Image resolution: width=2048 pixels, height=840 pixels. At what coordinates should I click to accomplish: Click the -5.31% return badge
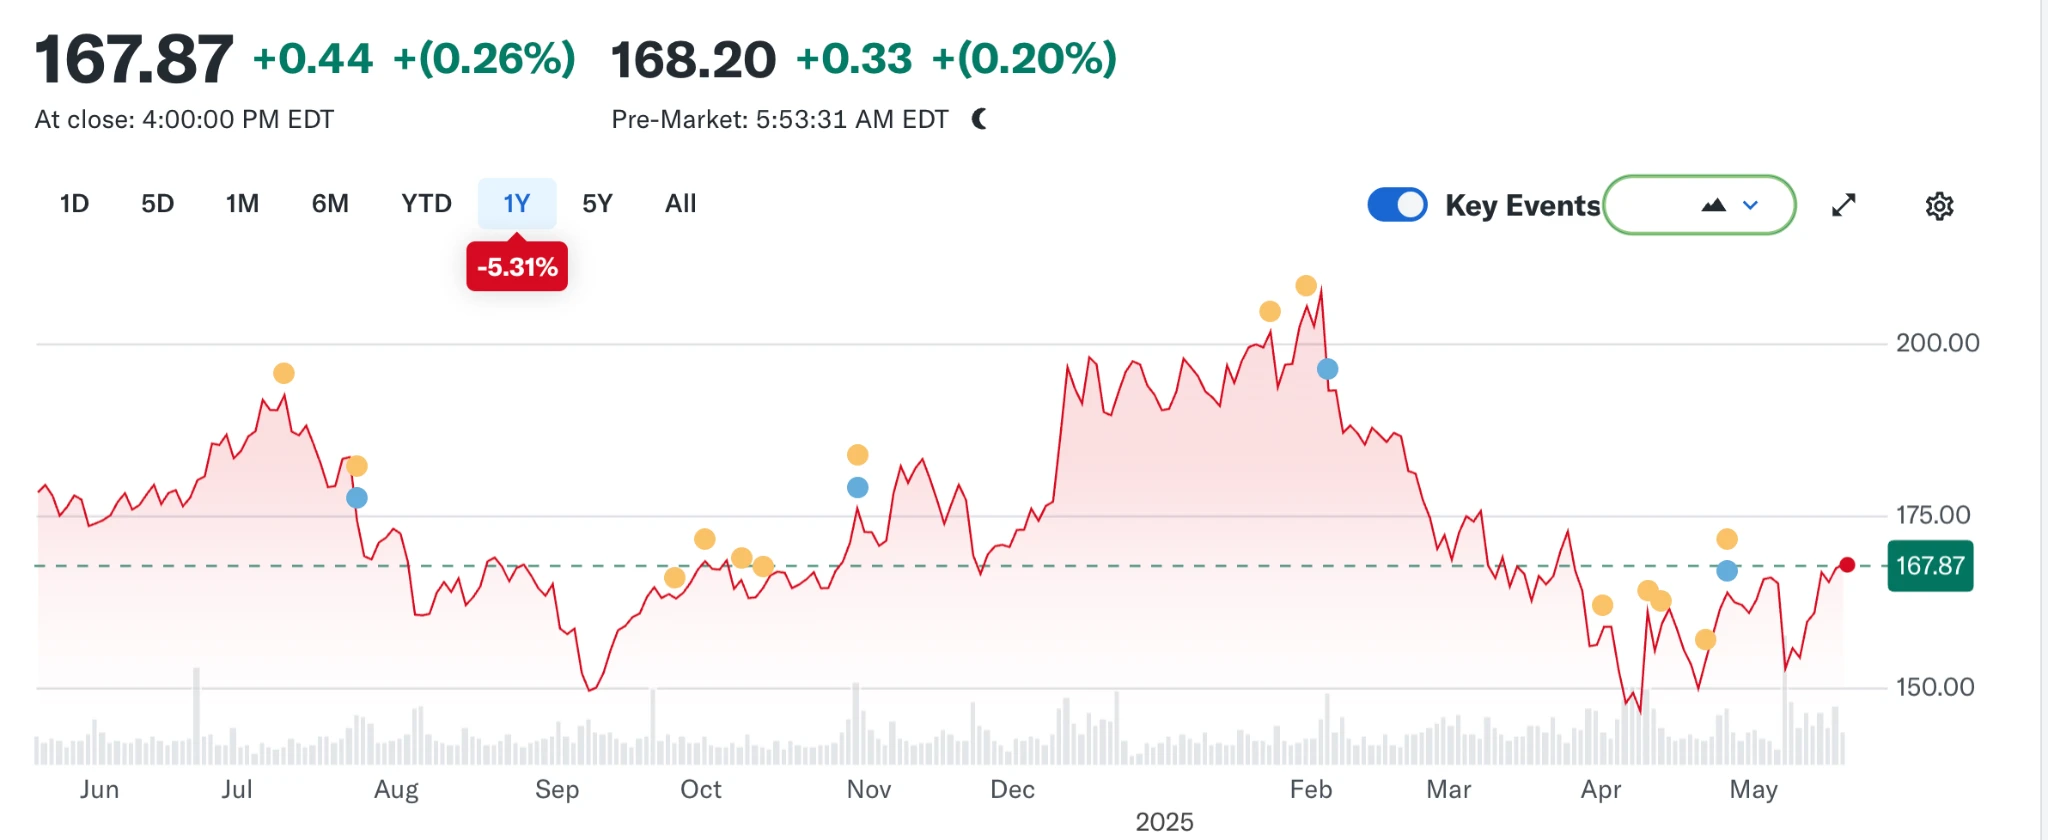coord(517,267)
